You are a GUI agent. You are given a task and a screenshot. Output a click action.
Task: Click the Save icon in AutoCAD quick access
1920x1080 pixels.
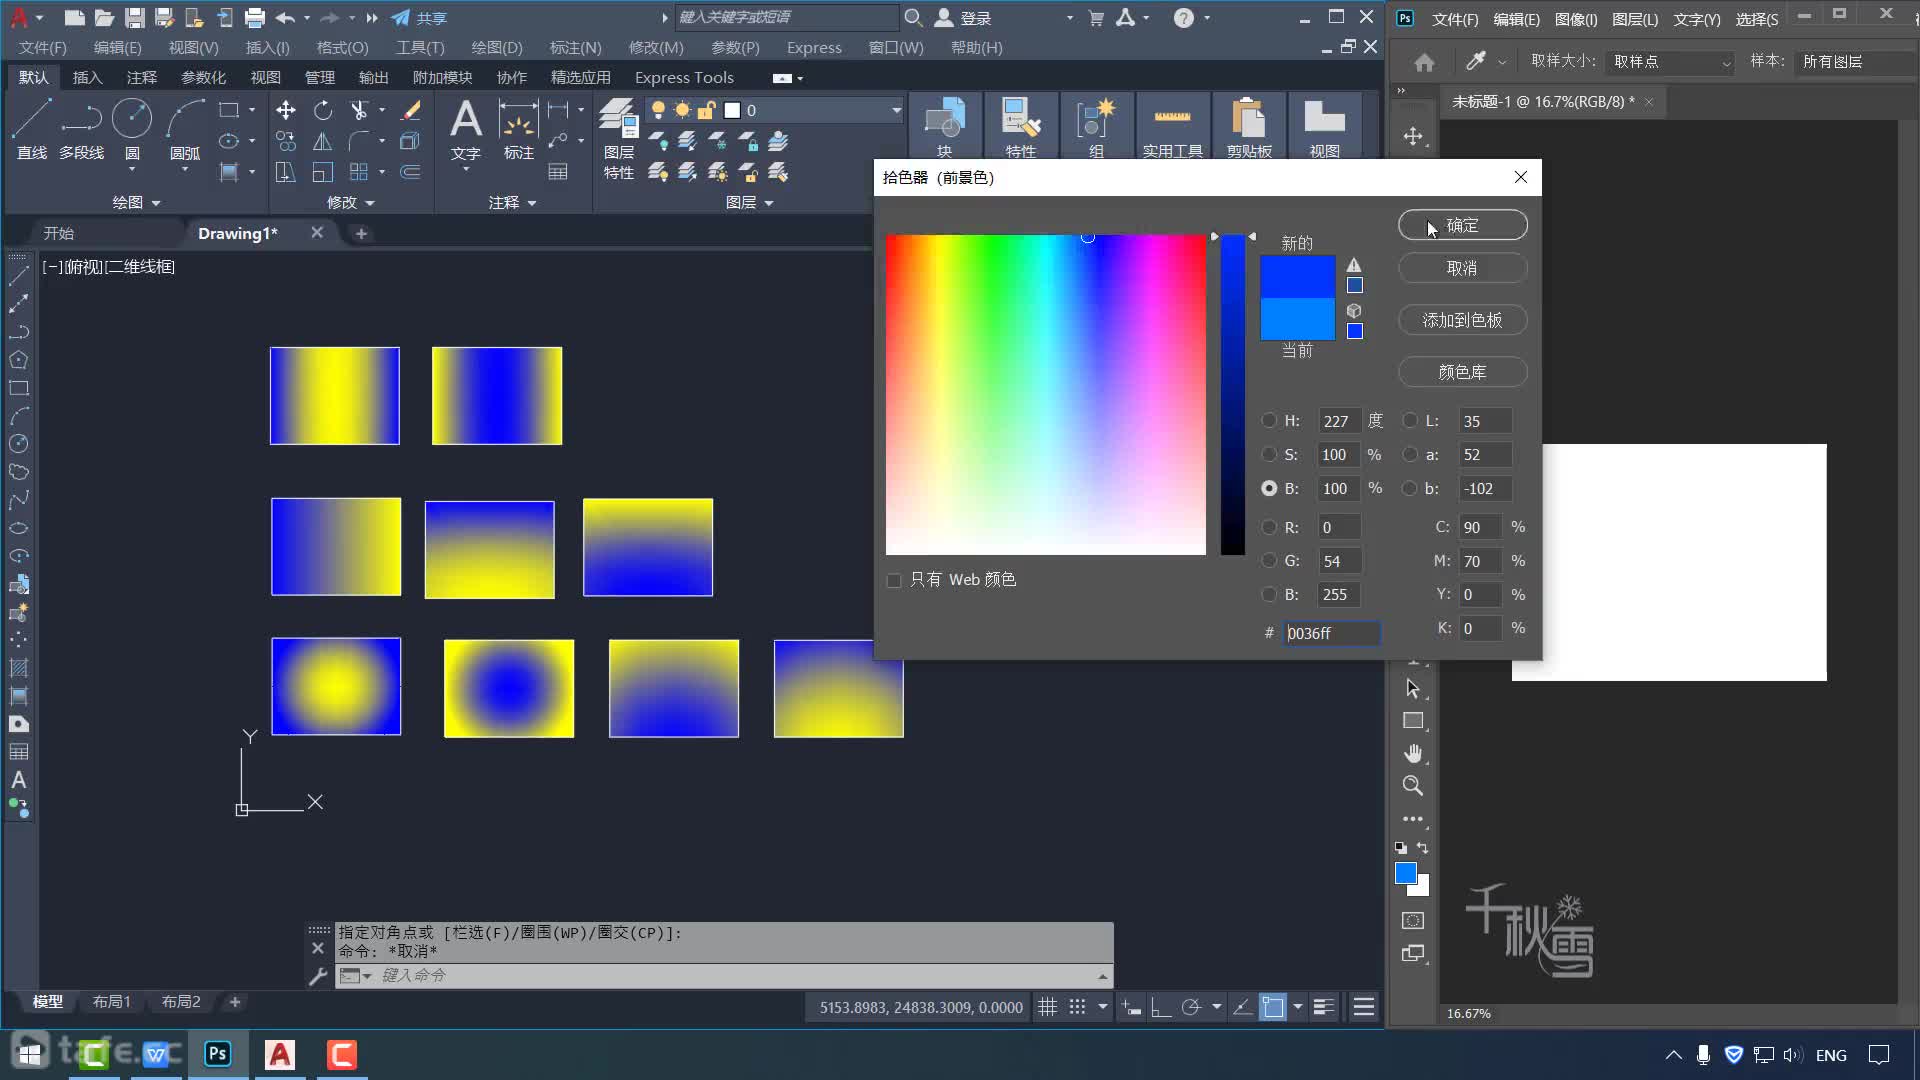(134, 18)
